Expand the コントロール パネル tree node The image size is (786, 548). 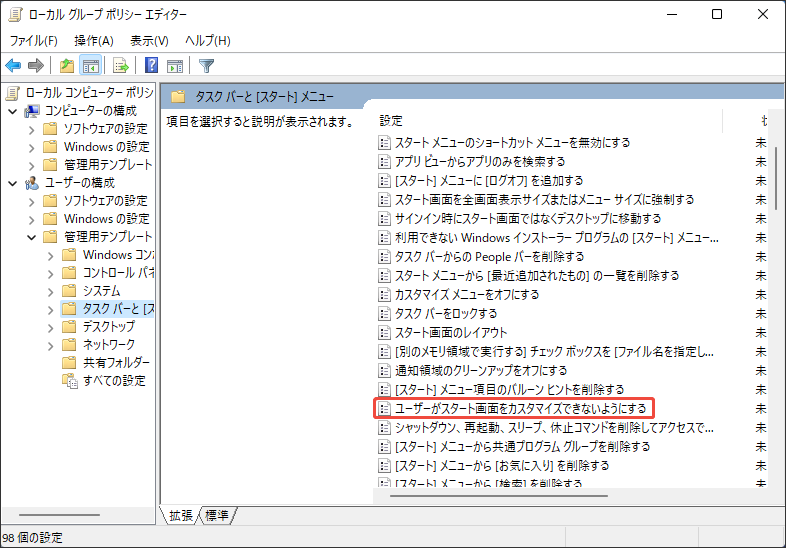click(50, 274)
